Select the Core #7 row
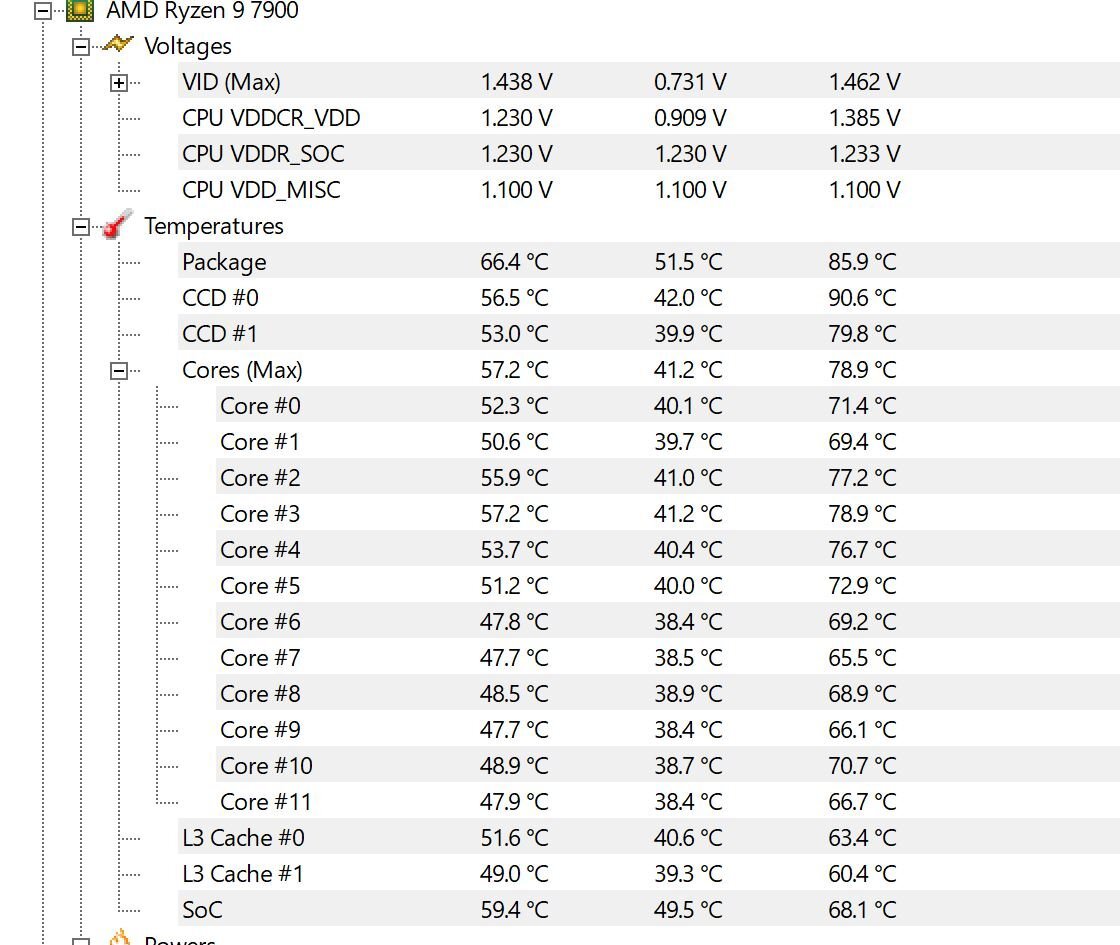This screenshot has height=945, width=1120. pos(668,657)
